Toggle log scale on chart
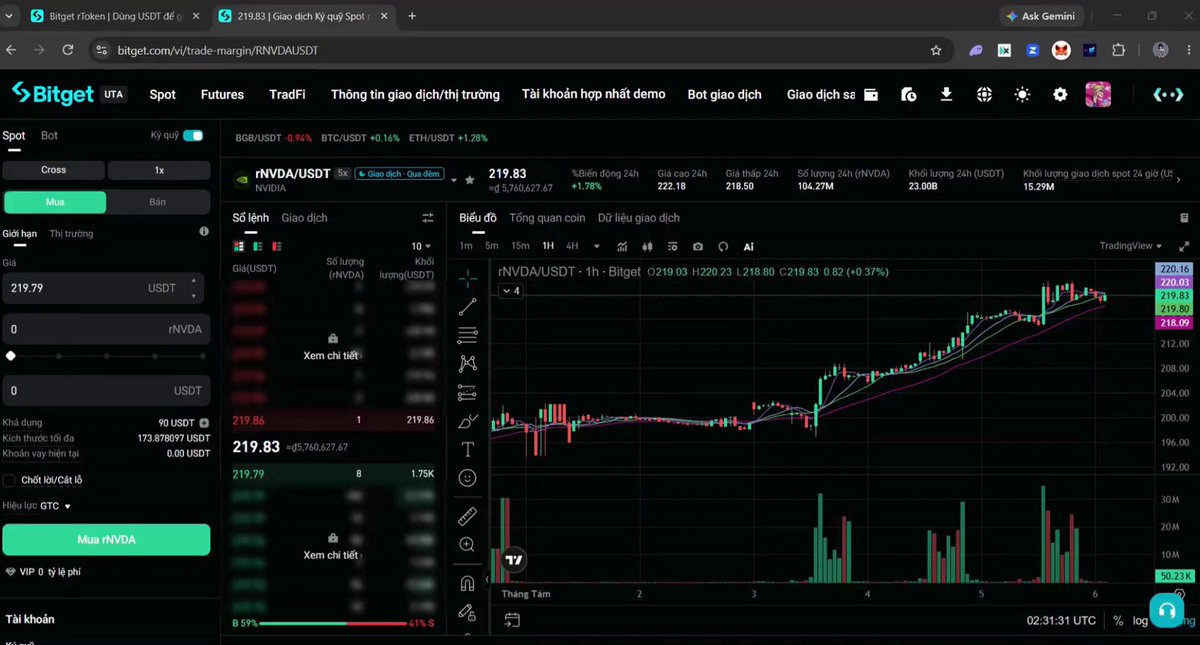Screen dimensions: 1200x645 coord(1140,621)
